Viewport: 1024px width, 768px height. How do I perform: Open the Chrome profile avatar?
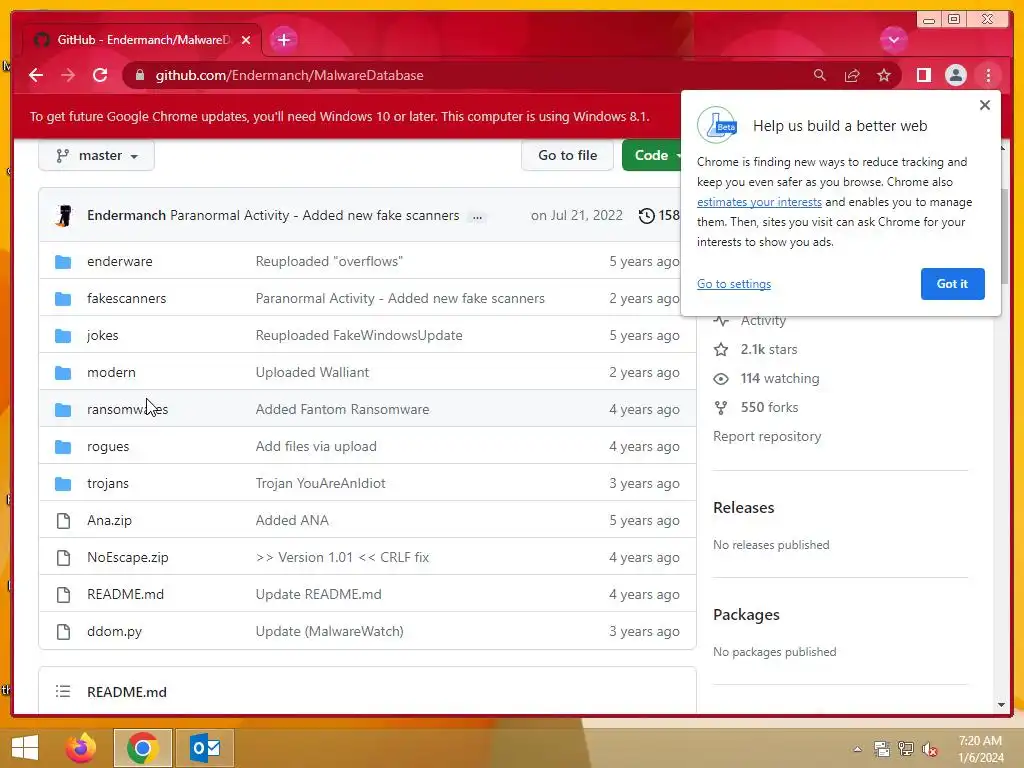[955, 75]
